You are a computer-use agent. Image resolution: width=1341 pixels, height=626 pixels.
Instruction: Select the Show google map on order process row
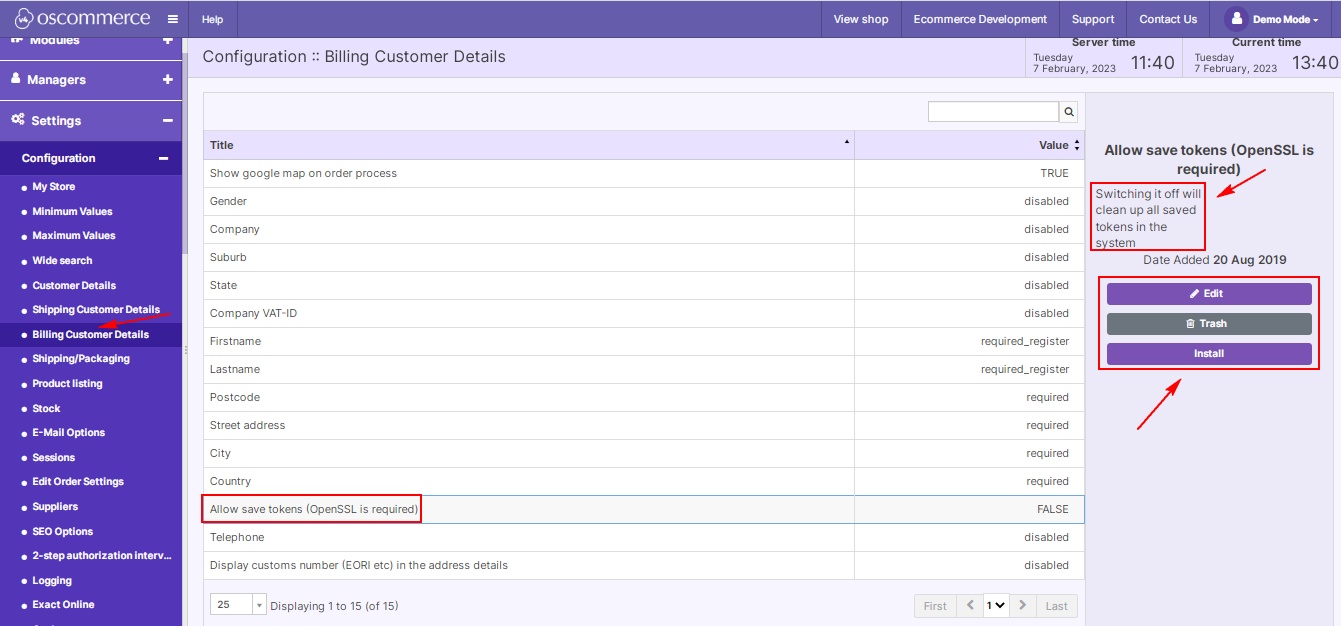[644, 174]
